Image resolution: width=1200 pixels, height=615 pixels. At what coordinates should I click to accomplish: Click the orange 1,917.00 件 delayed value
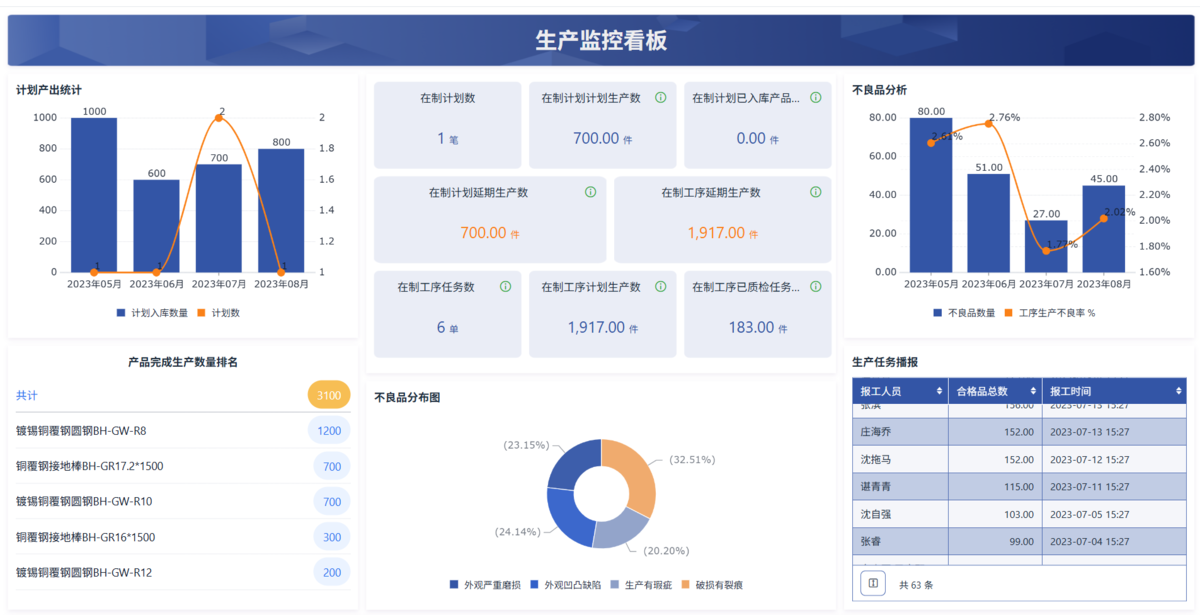point(722,233)
